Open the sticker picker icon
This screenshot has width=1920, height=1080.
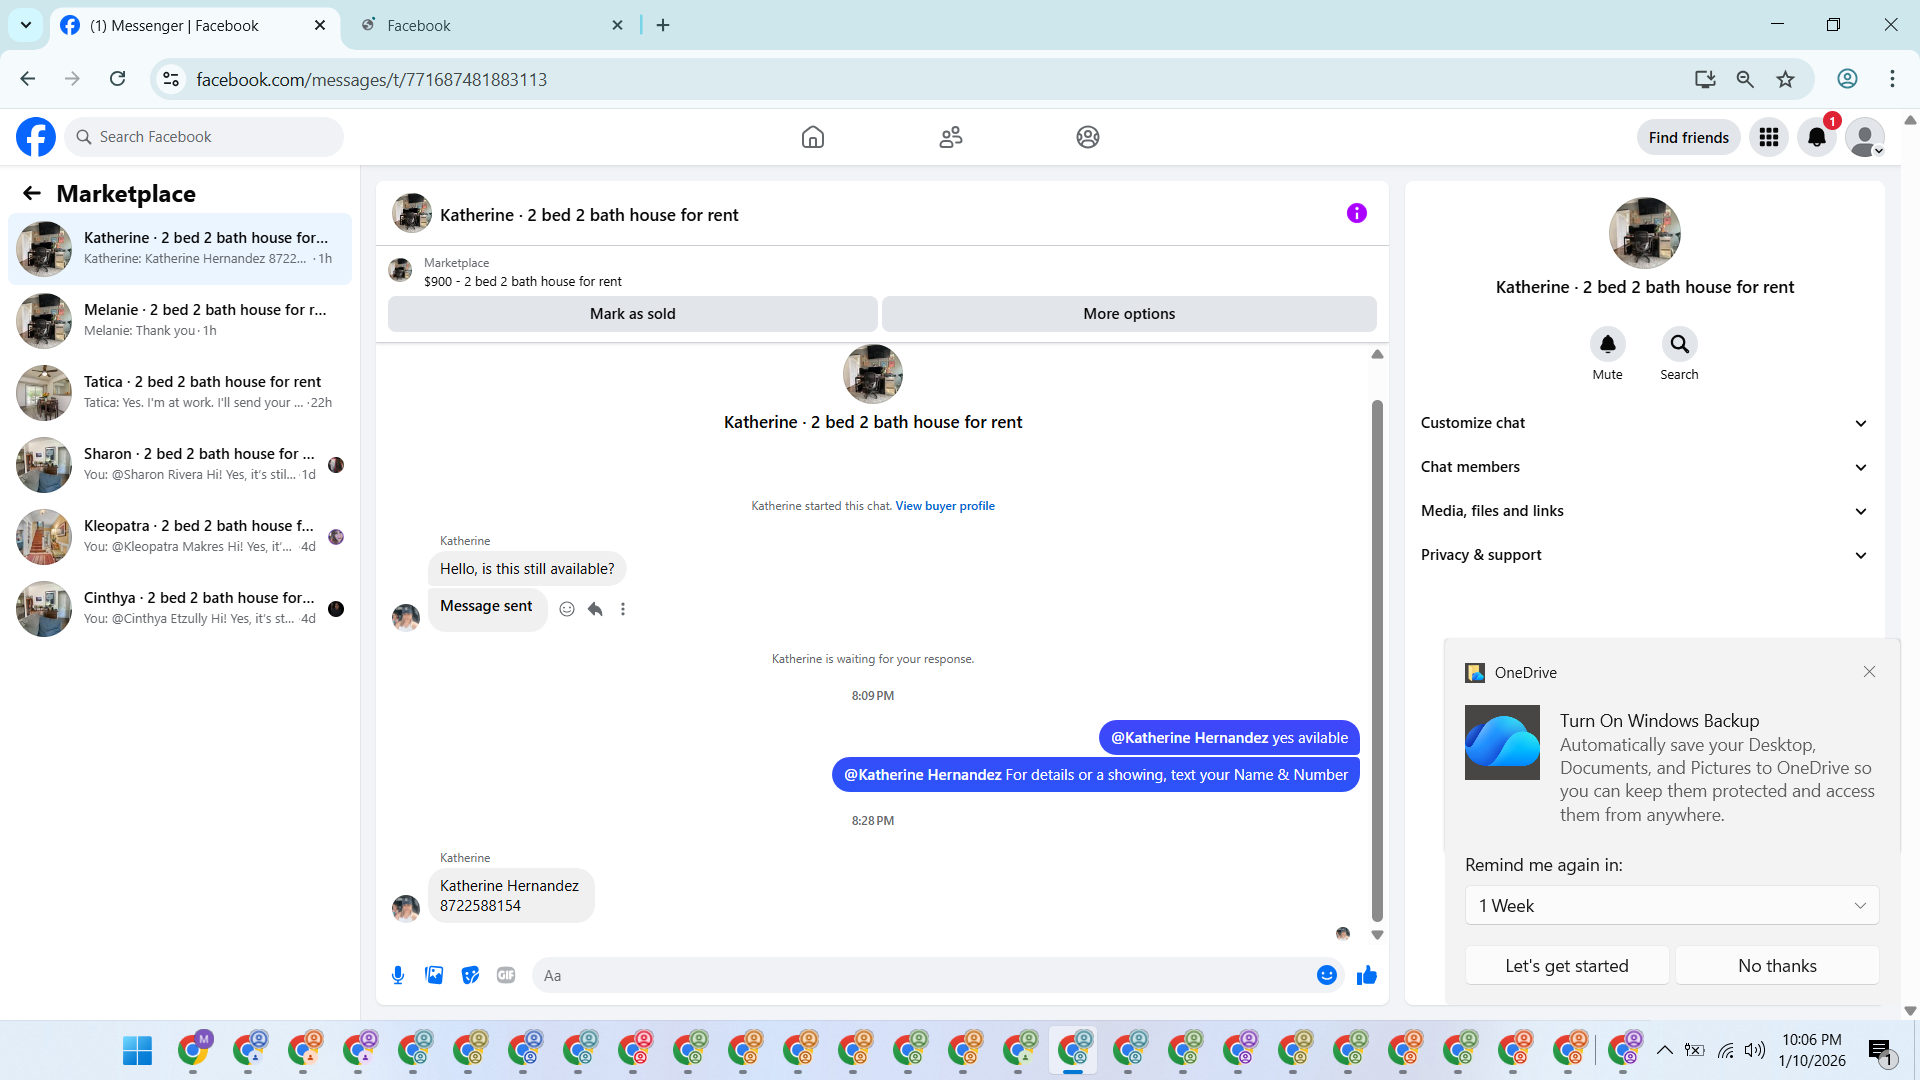[x=470, y=975]
